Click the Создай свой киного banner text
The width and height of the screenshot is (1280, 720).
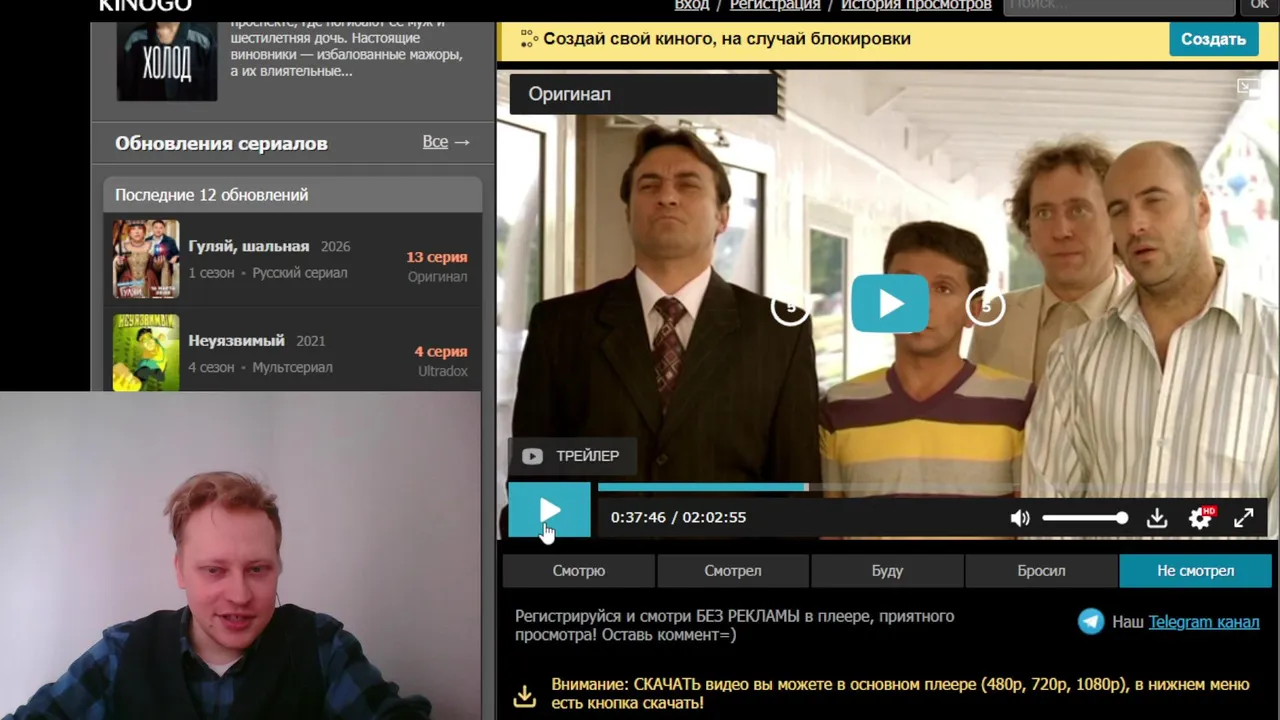coord(727,39)
